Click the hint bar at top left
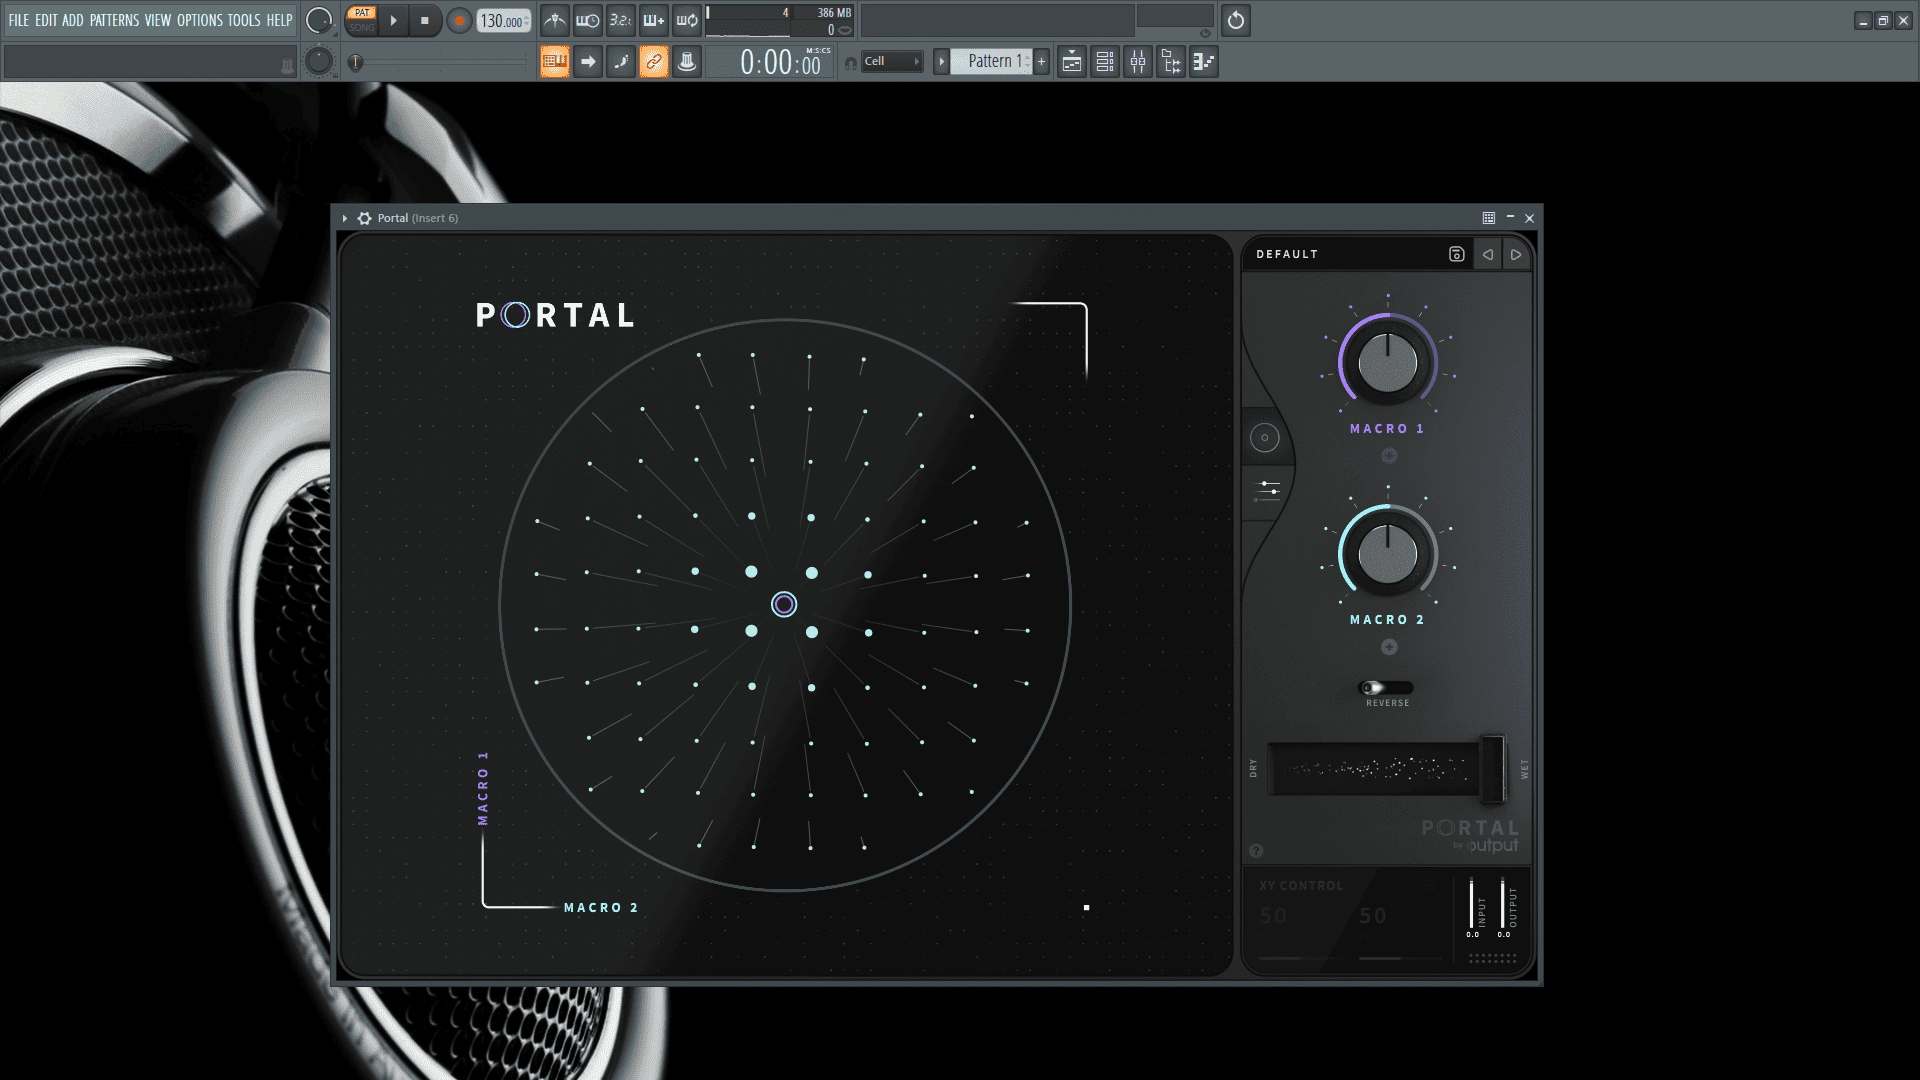1920x1080 pixels. tap(150, 62)
